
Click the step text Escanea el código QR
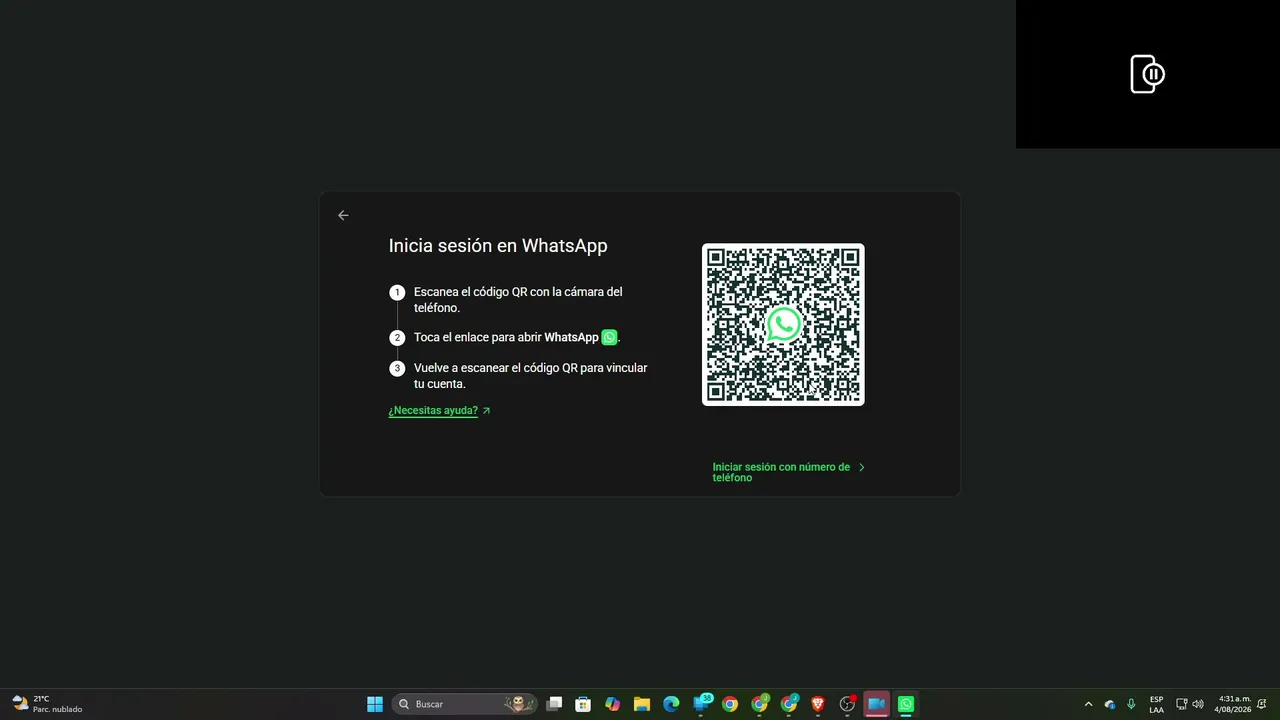518,300
